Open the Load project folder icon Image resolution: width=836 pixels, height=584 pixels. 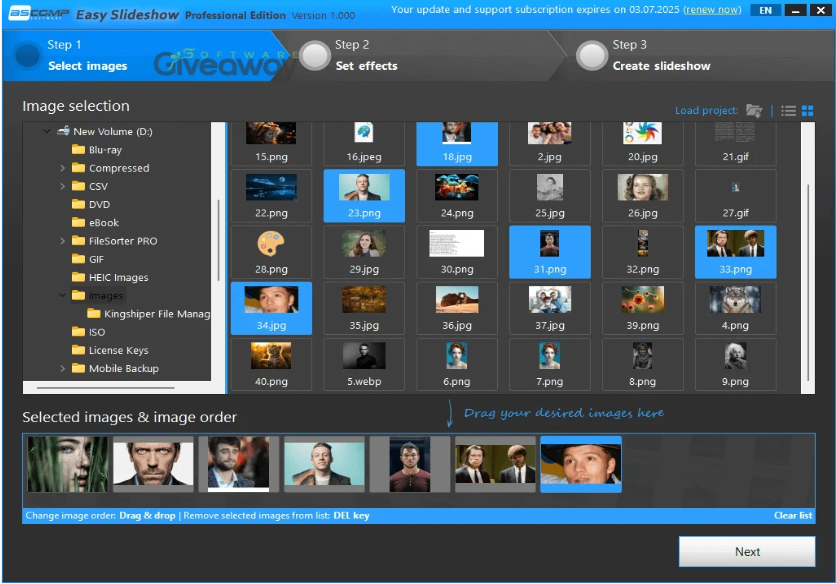[753, 110]
